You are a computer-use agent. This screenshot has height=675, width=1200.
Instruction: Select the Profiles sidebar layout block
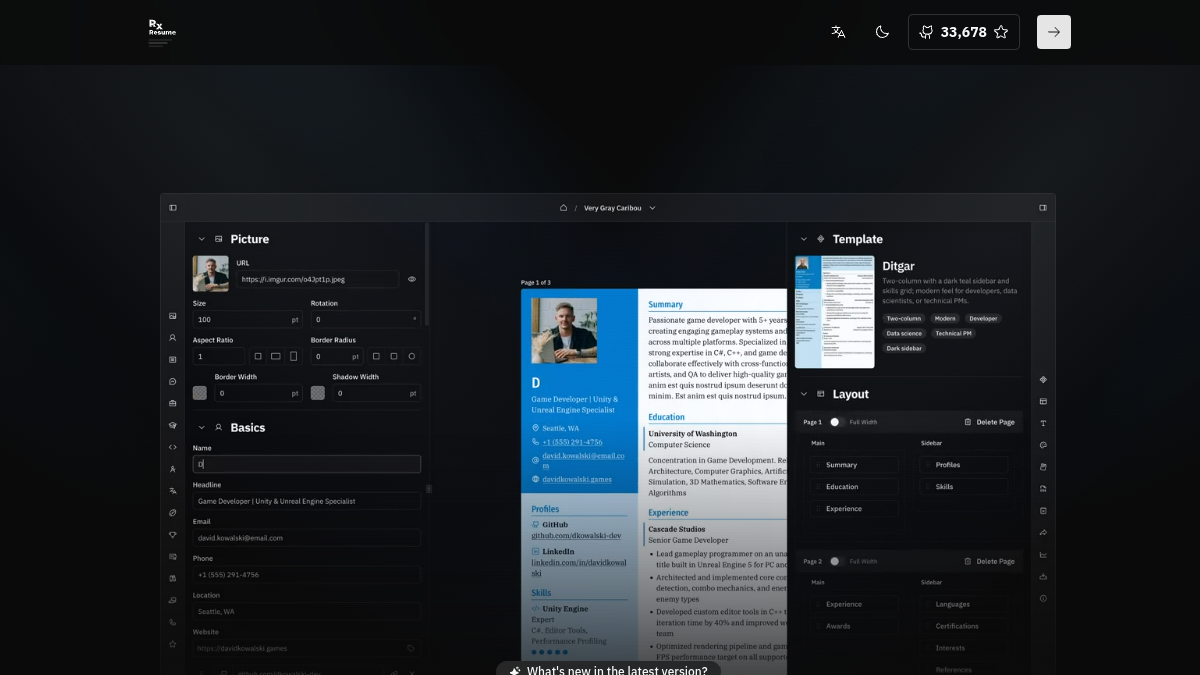(x=964, y=465)
